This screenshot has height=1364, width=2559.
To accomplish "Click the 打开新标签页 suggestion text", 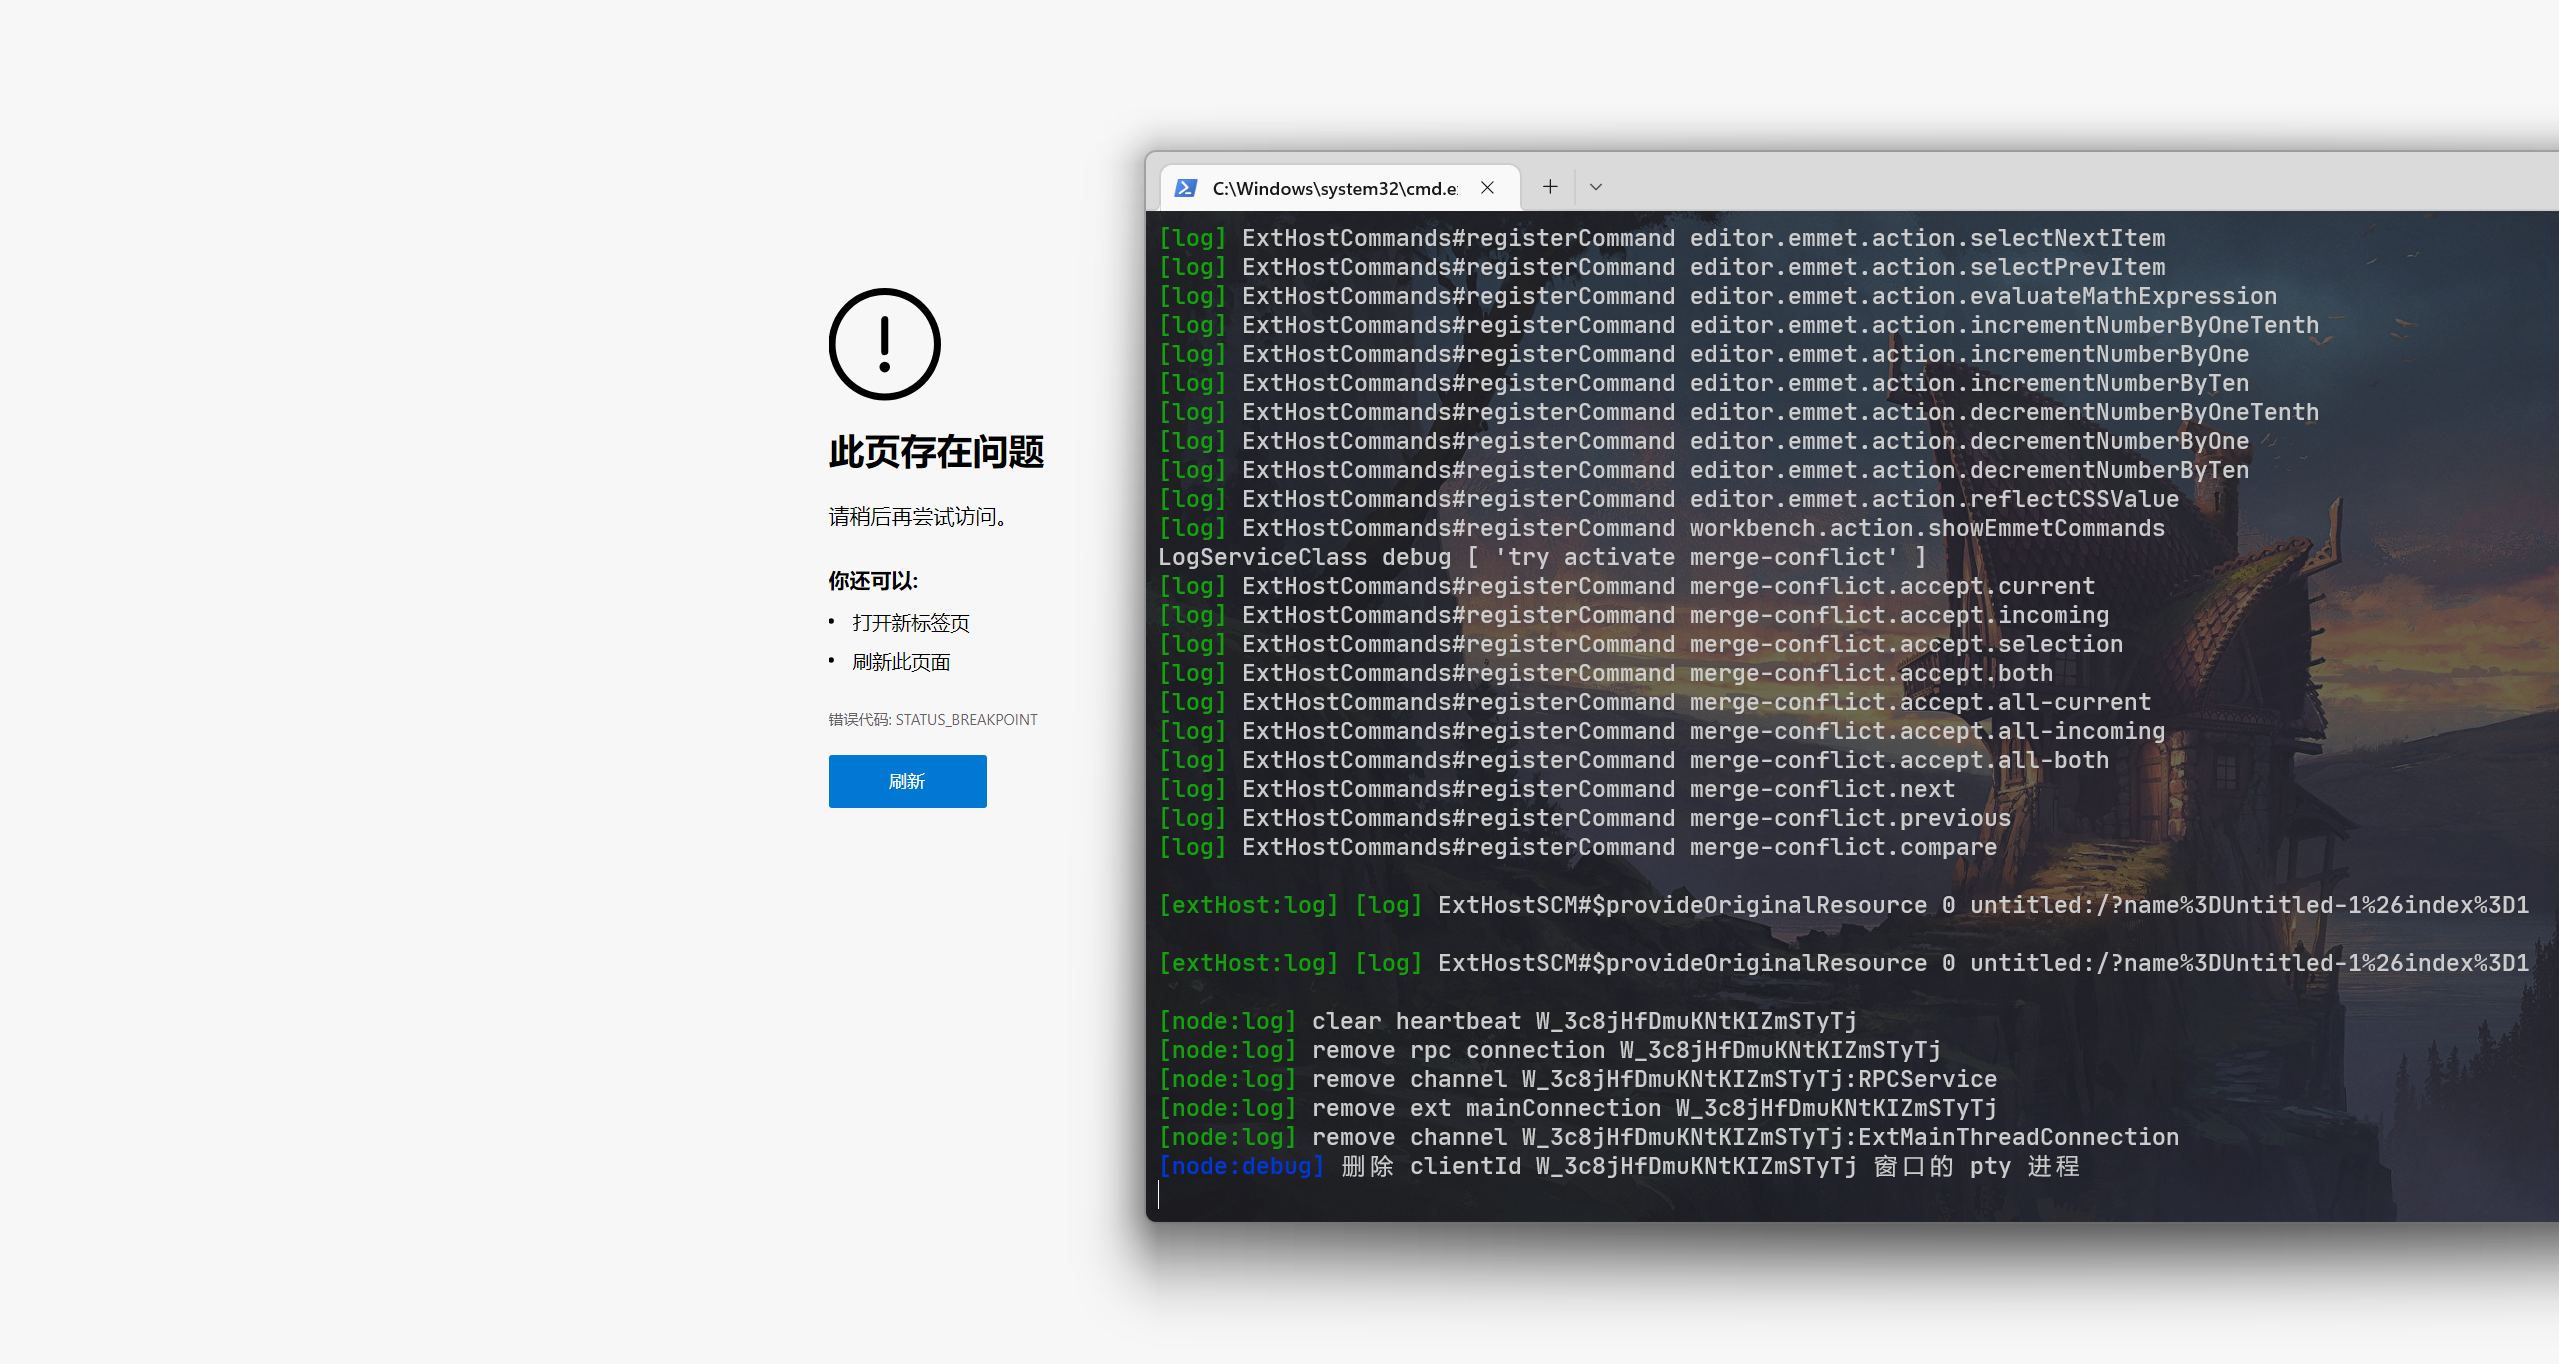I will coord(911,623).
